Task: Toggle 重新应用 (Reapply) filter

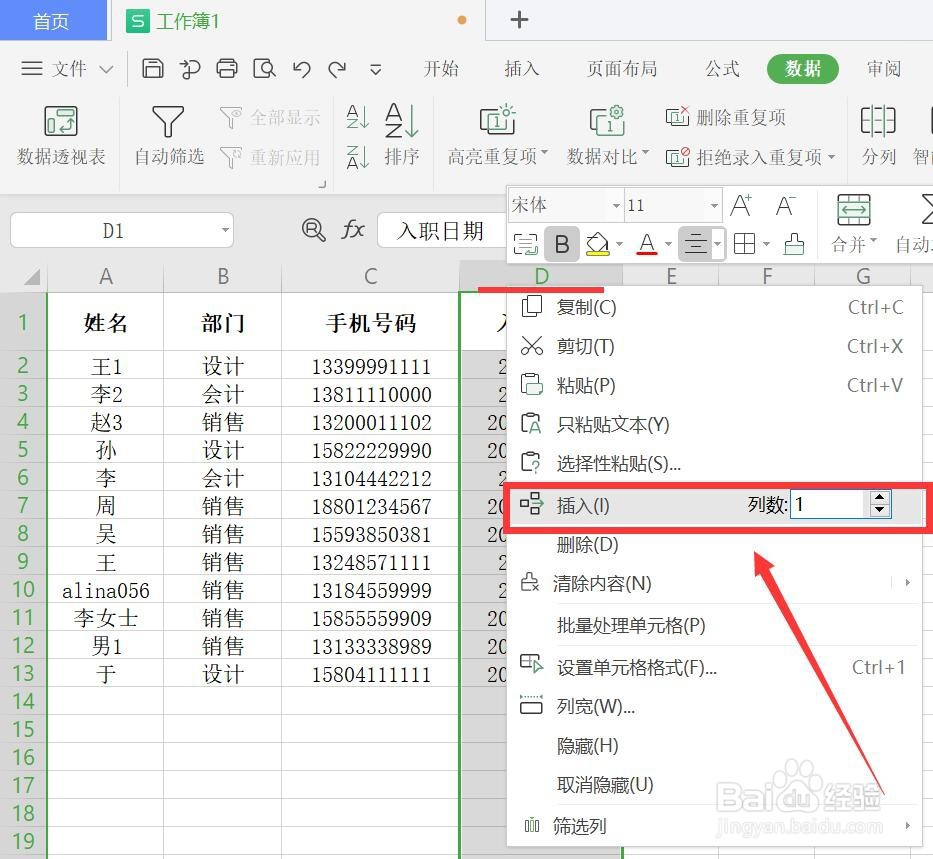Action: click(x=270, y=157)
